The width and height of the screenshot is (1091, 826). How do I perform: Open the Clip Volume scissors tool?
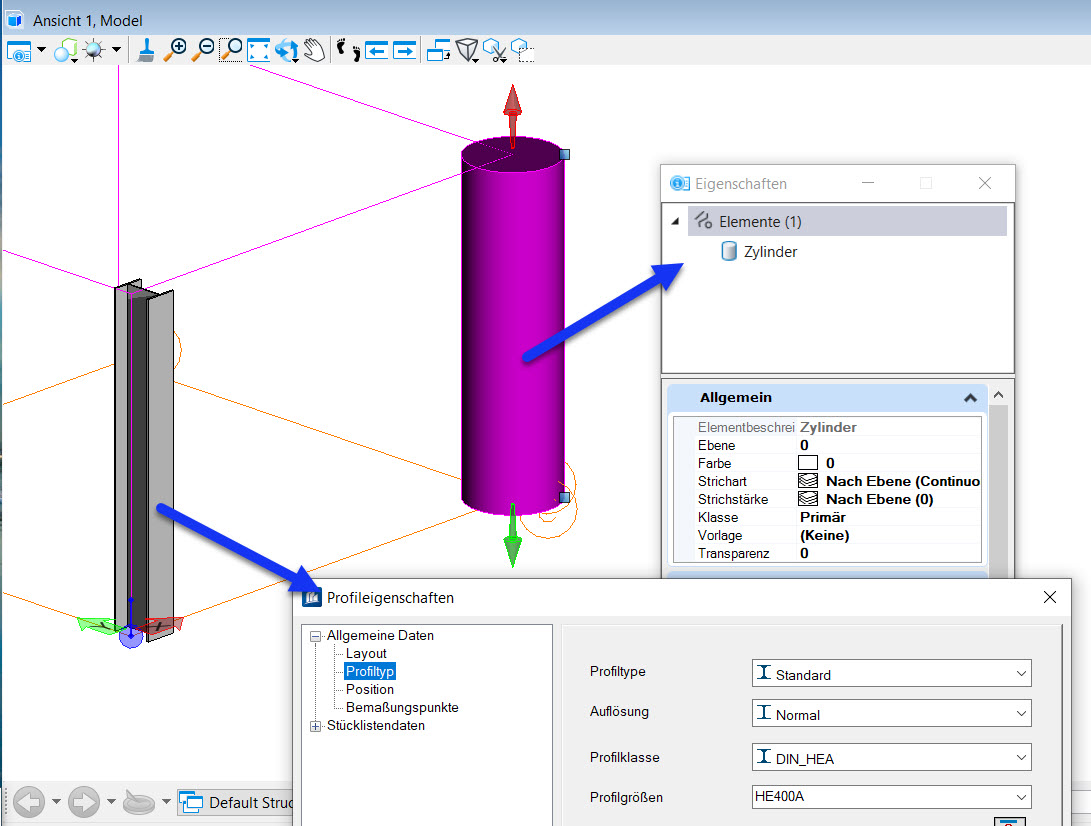click(x=495, y=49)
